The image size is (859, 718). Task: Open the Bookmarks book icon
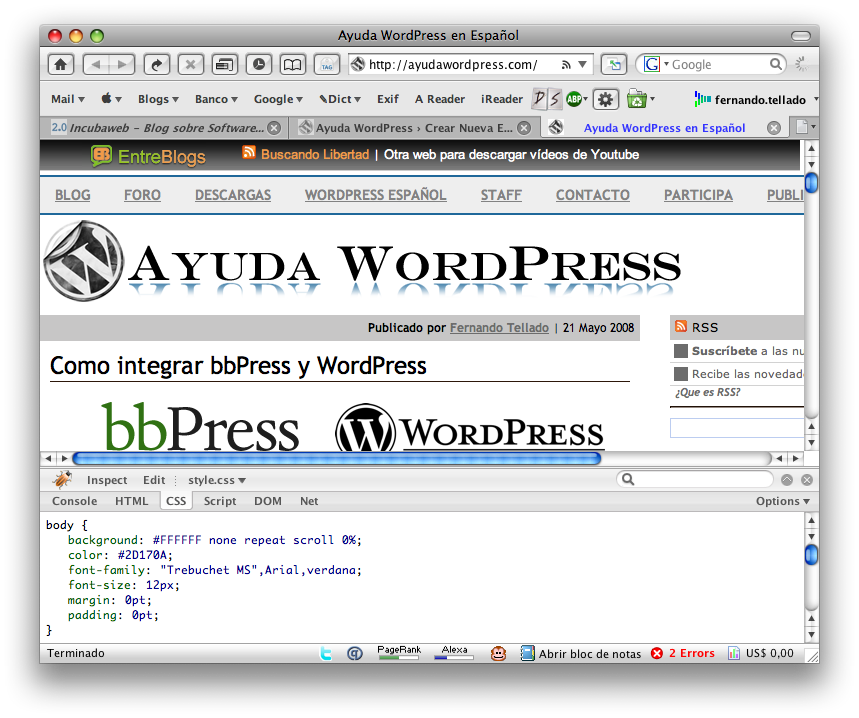click(x=292, y=65)
